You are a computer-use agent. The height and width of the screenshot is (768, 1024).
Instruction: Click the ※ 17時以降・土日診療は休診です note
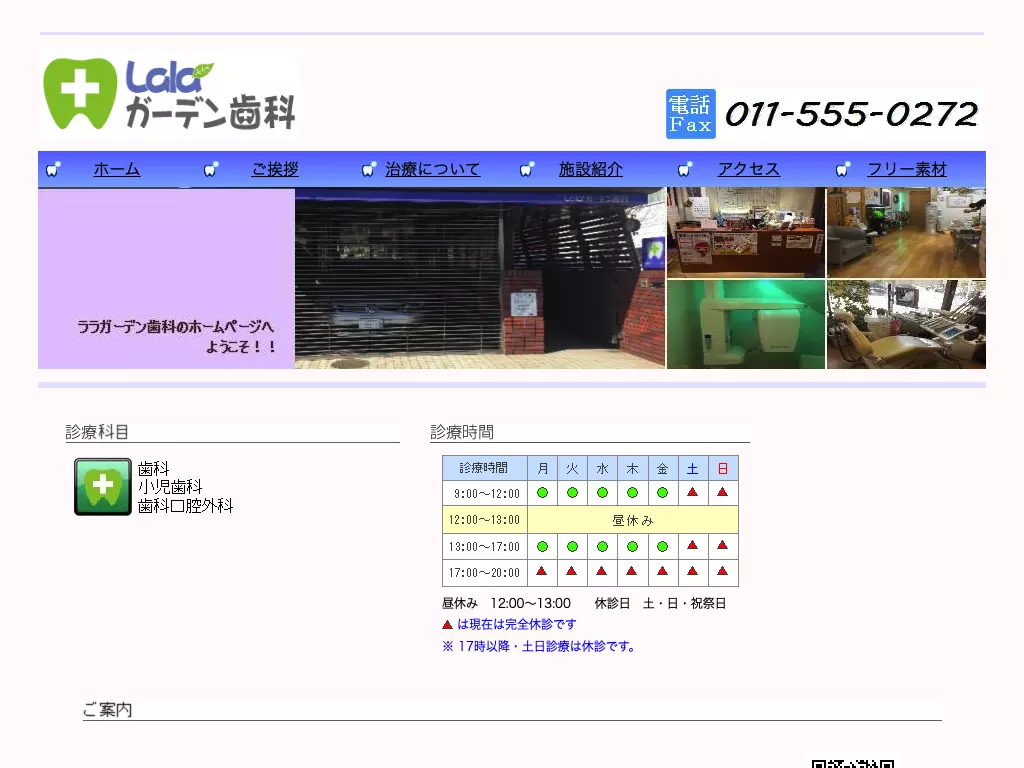point(539,647)
